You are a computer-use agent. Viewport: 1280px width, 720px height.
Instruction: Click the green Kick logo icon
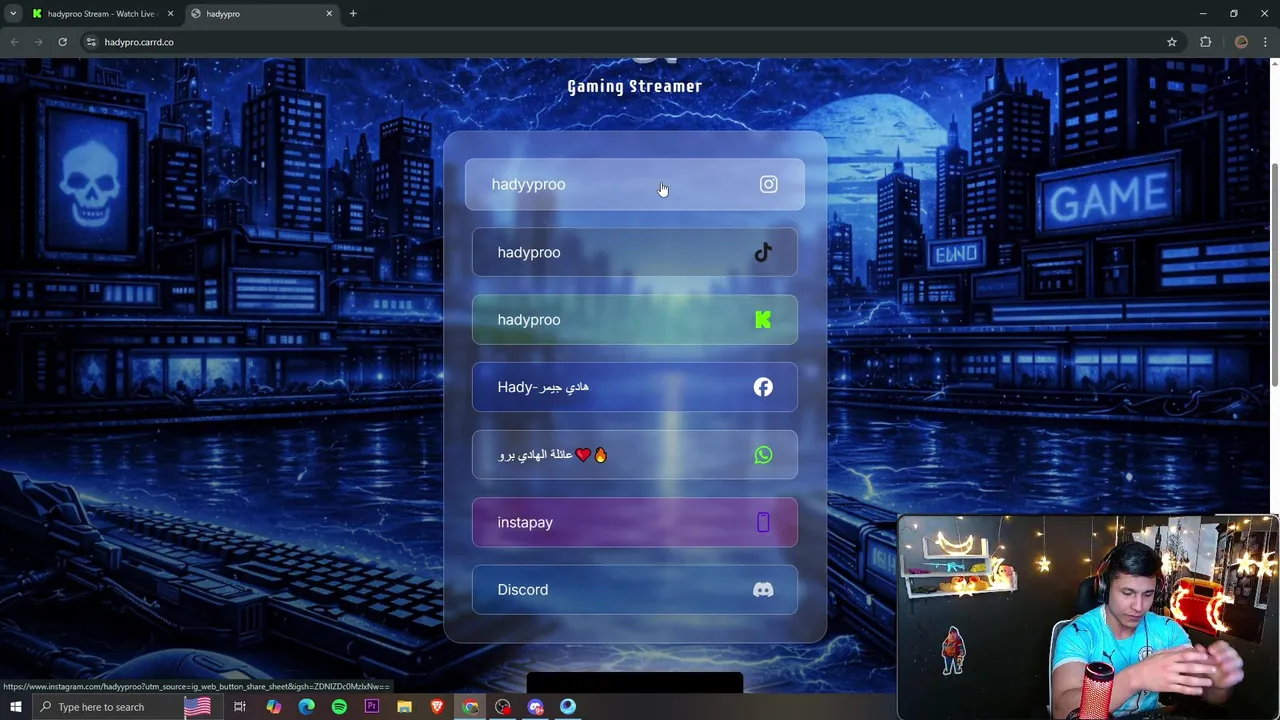763,320
